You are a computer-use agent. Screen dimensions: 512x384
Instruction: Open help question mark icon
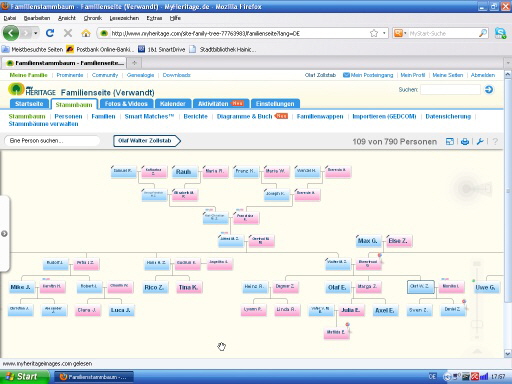(x=495, y=142)
